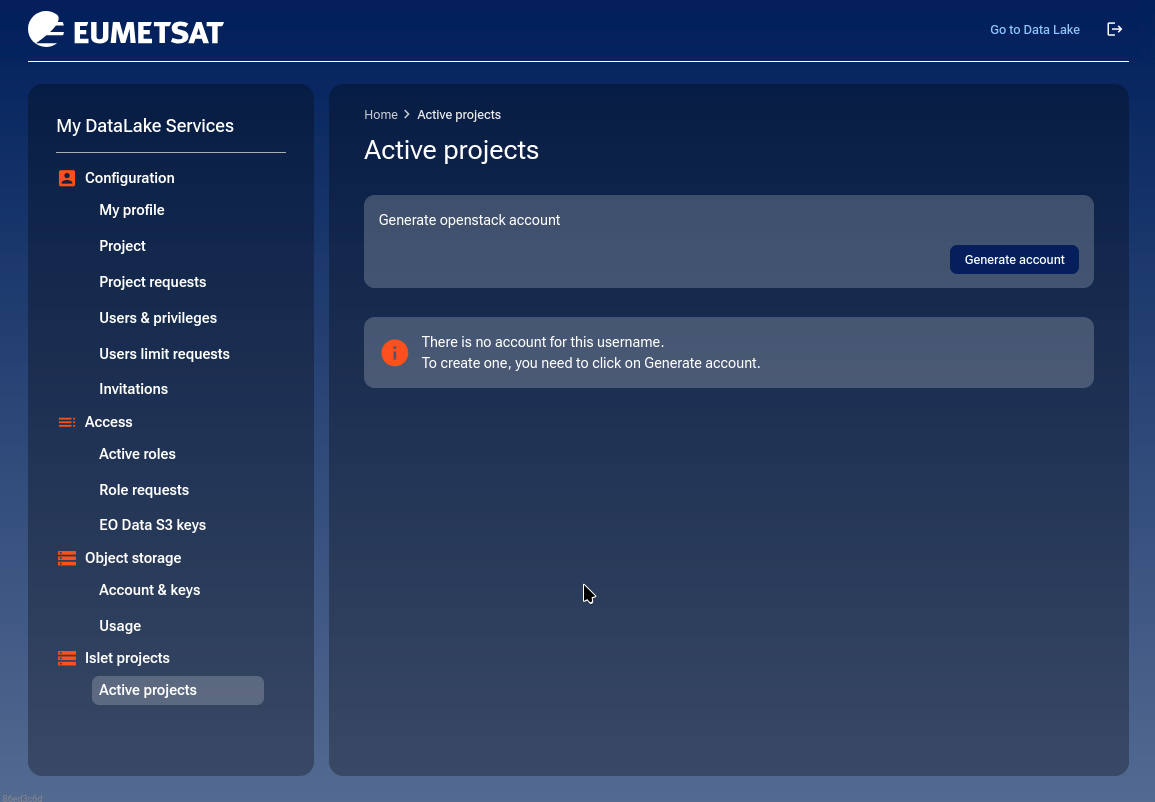
Task: Click 'There is no account for this username.'
Action: click(x=543, y=342)
